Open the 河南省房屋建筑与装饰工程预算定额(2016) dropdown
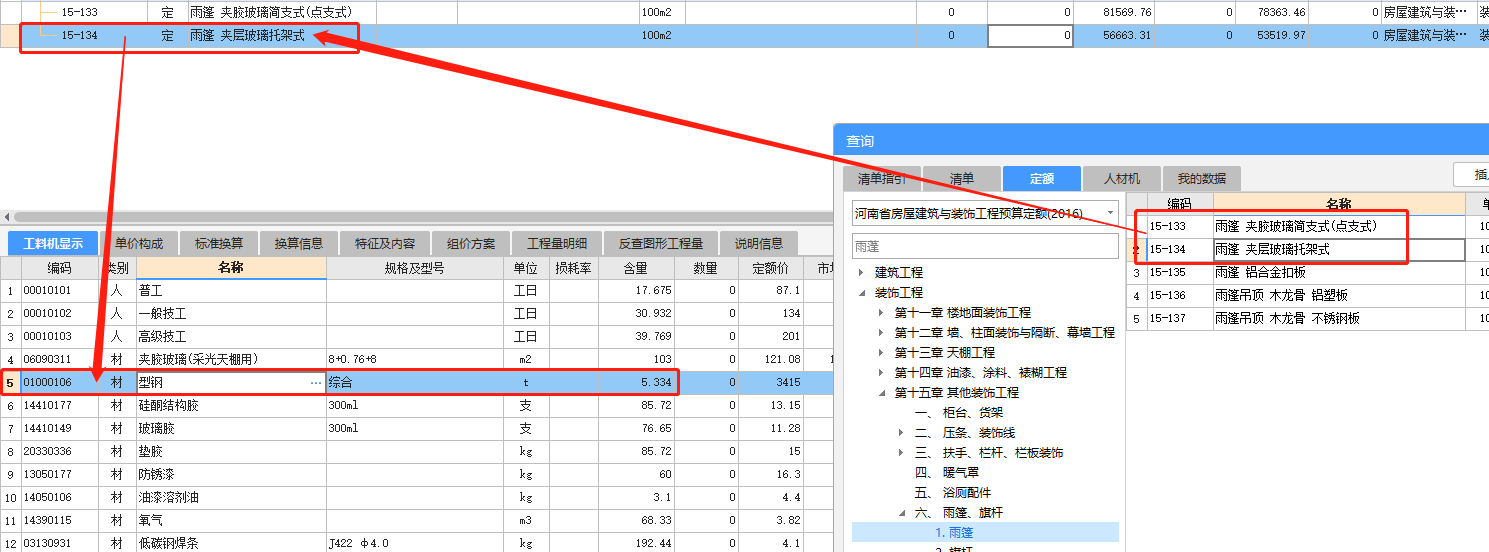 click(x=1110, y=213)
